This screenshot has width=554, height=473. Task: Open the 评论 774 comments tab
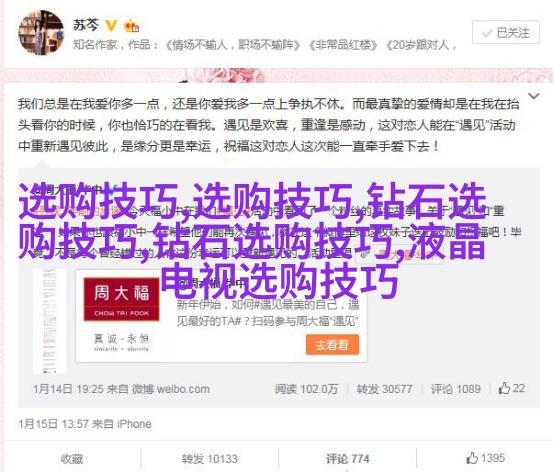click(347, 459)
